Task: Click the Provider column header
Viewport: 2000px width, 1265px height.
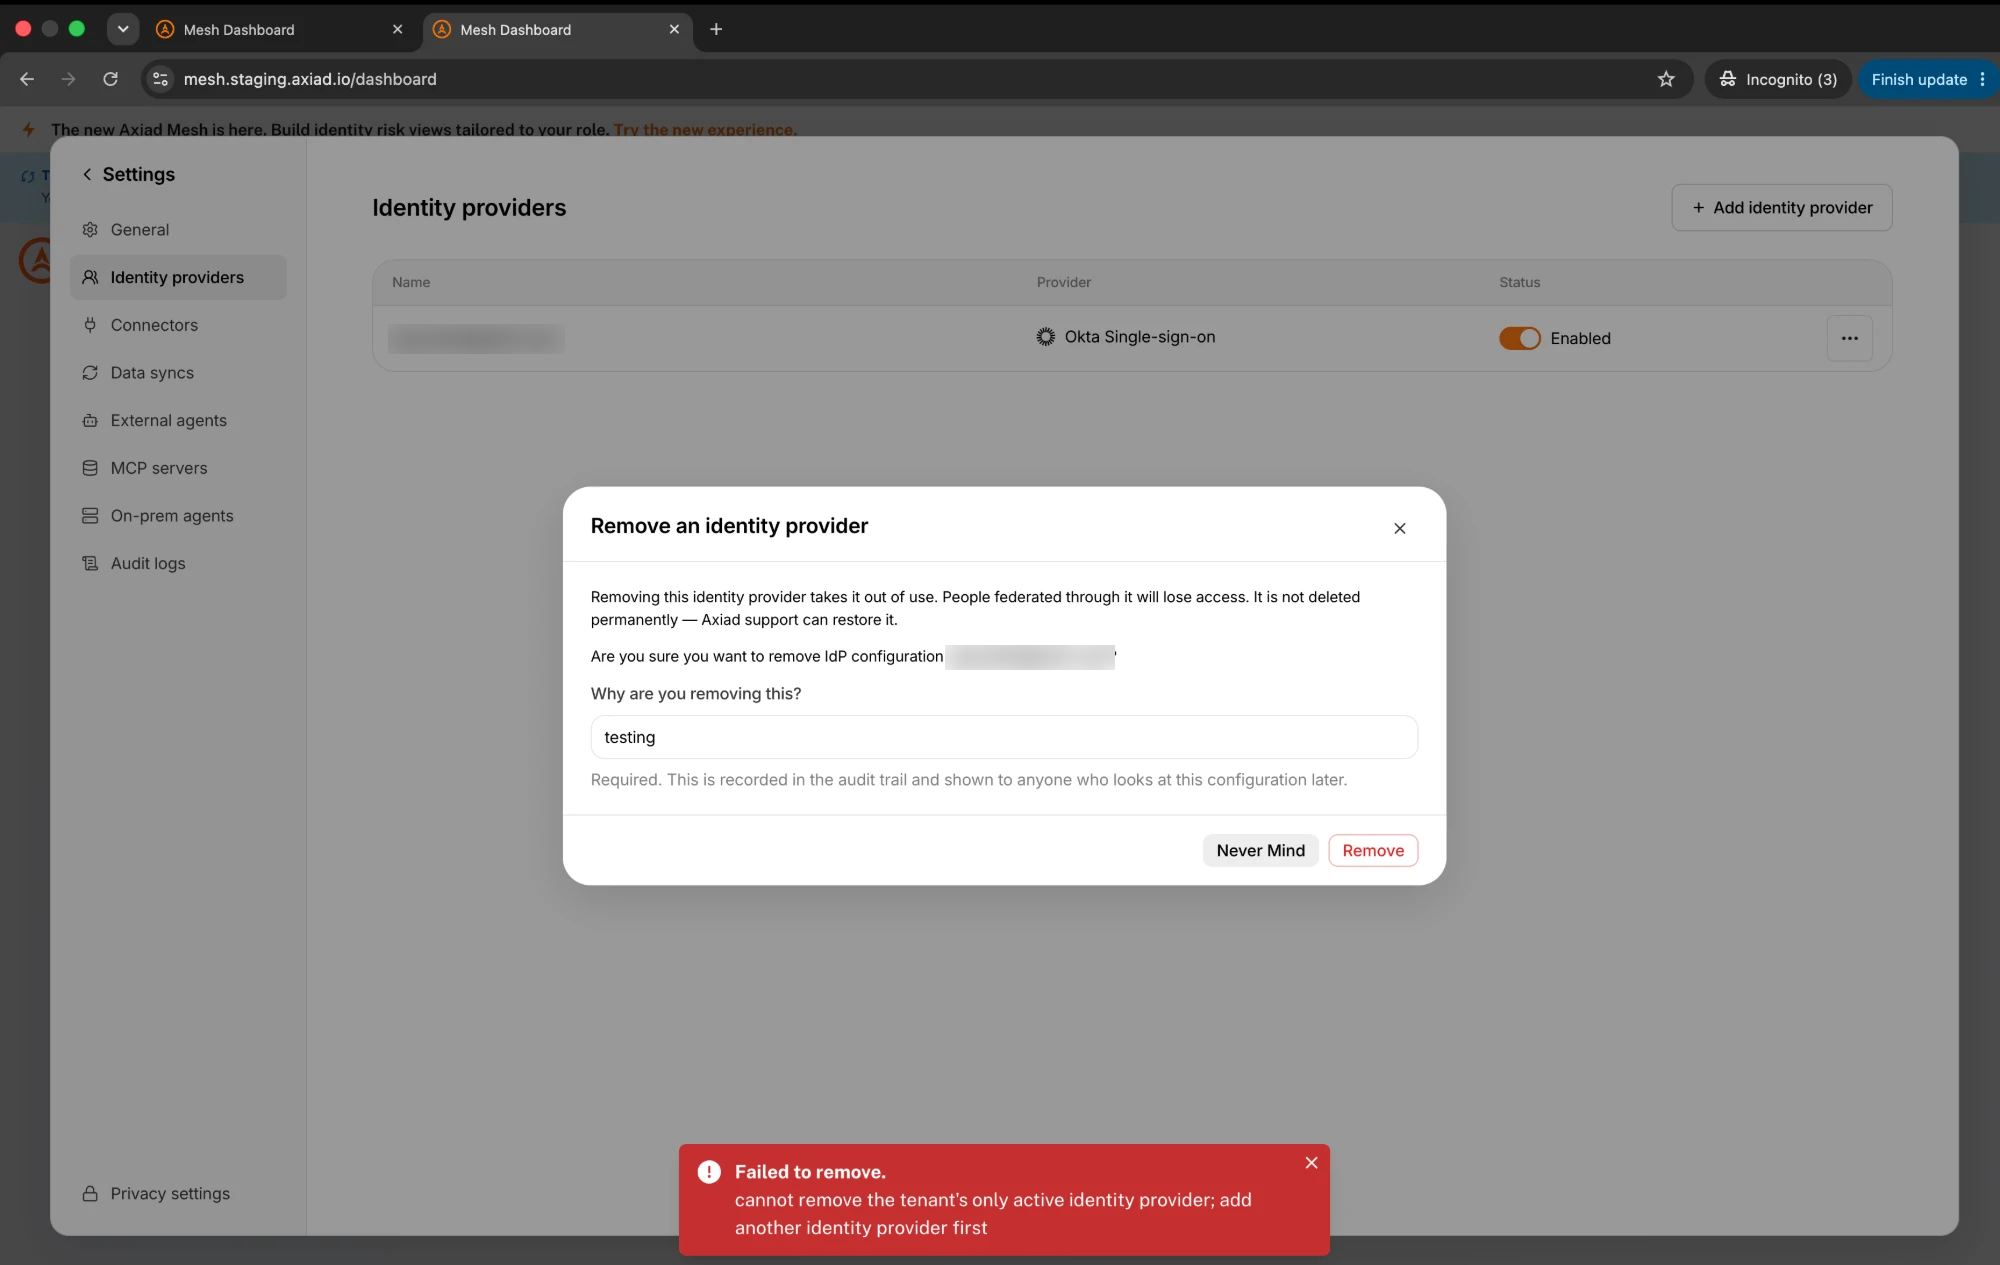Action: [1063, 282]
